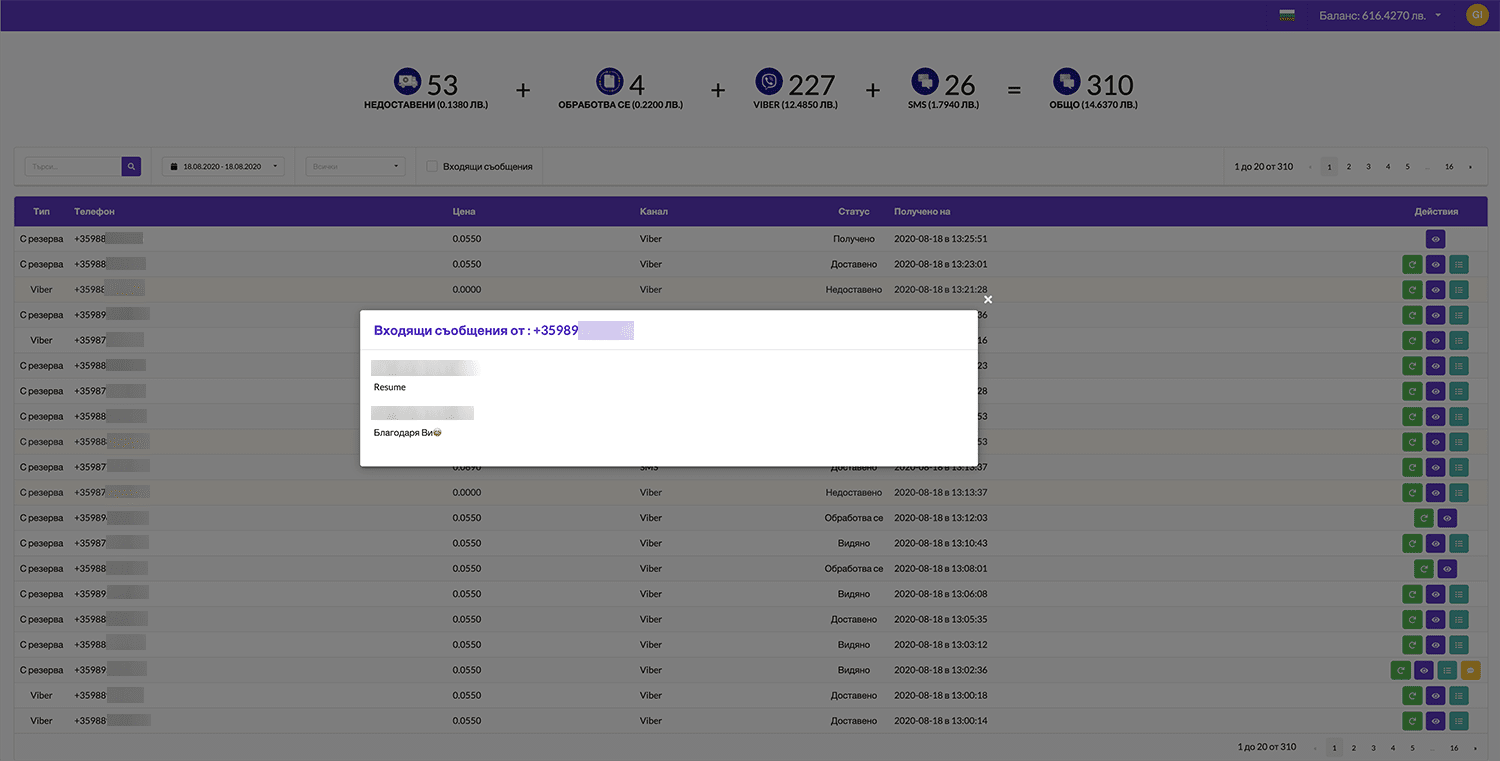Click the purple search magnifier button

(131, 167)
